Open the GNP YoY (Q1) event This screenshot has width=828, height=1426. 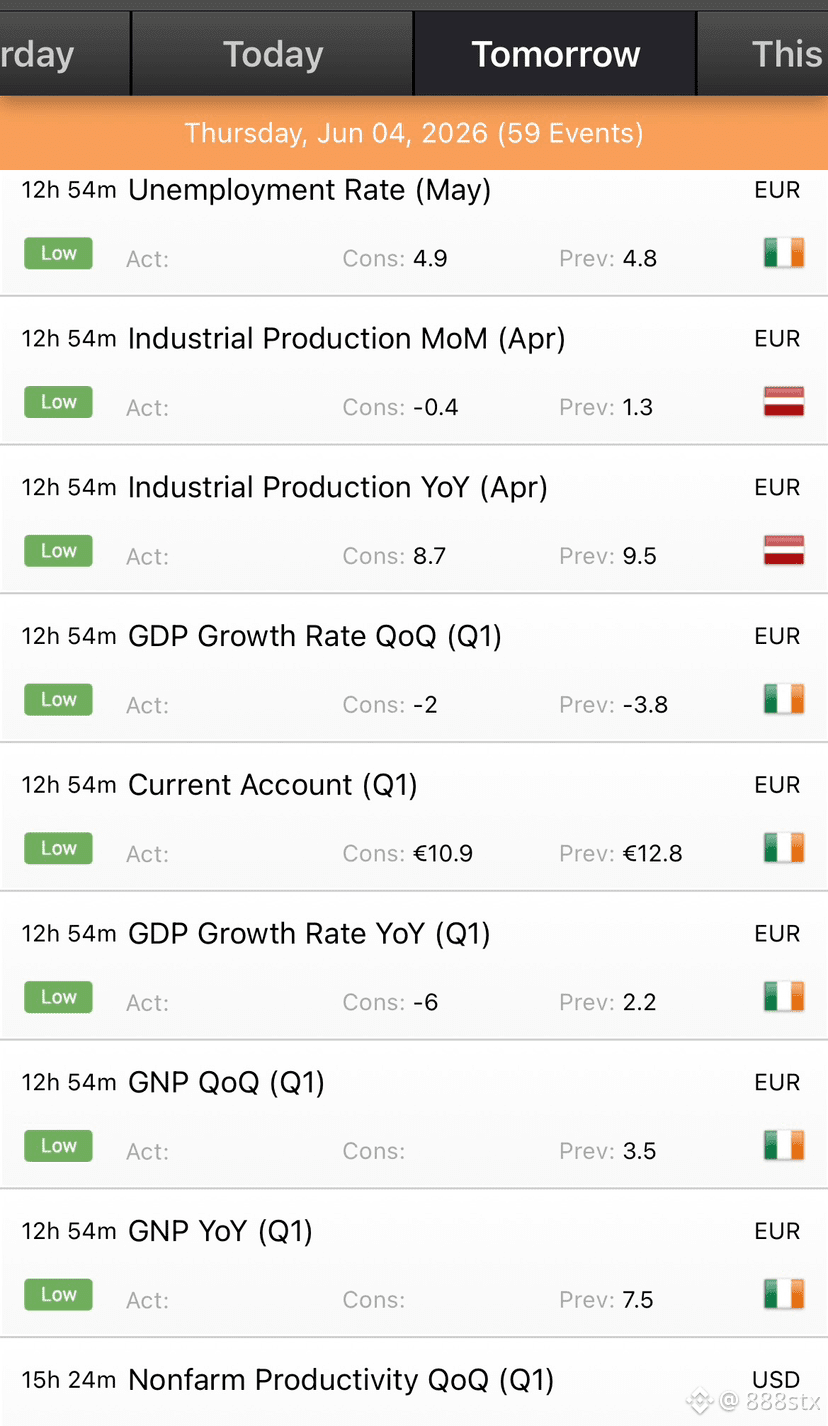pyautogui.click(x=414, y=1264)
